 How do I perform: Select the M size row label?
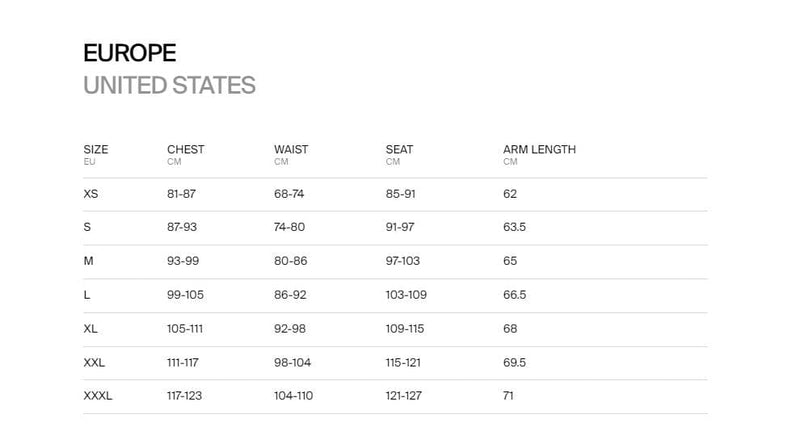coord(88,261)
